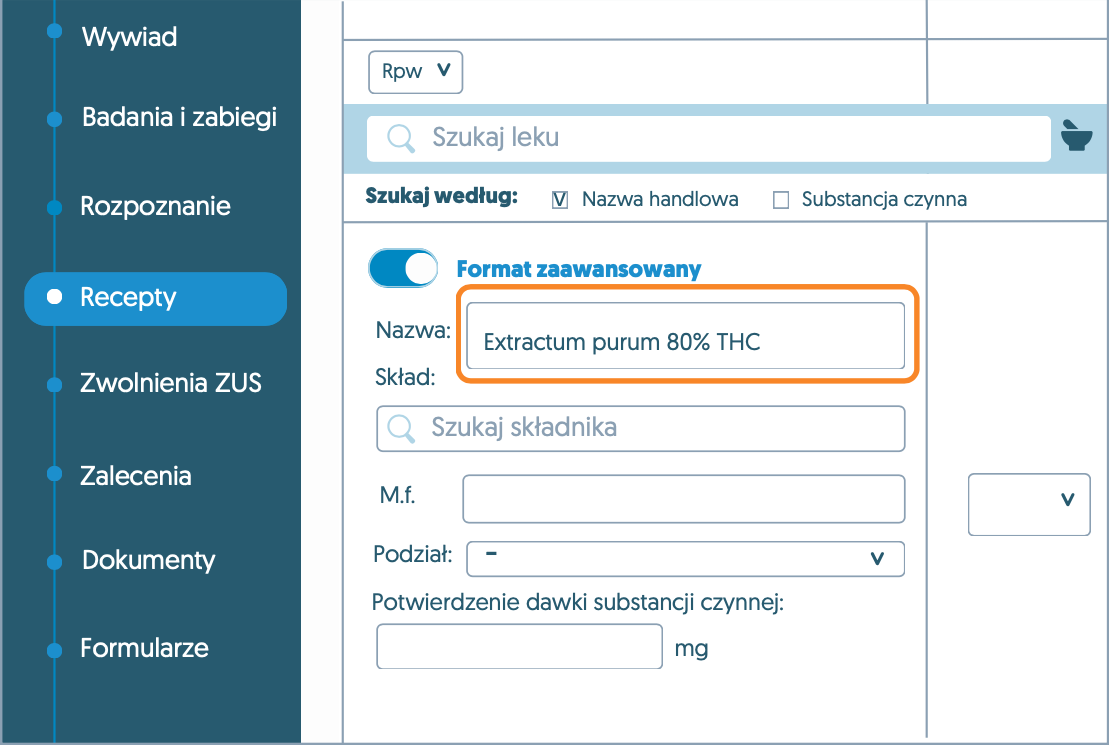
Task: Focus the M.f. input field
Action: [683, 498]
